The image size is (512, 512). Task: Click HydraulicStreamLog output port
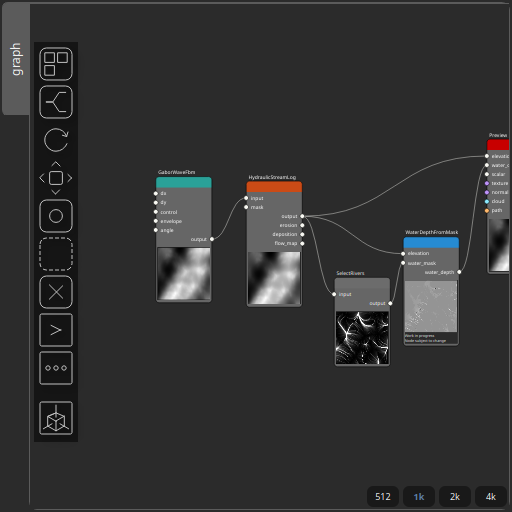coord(302,216)
